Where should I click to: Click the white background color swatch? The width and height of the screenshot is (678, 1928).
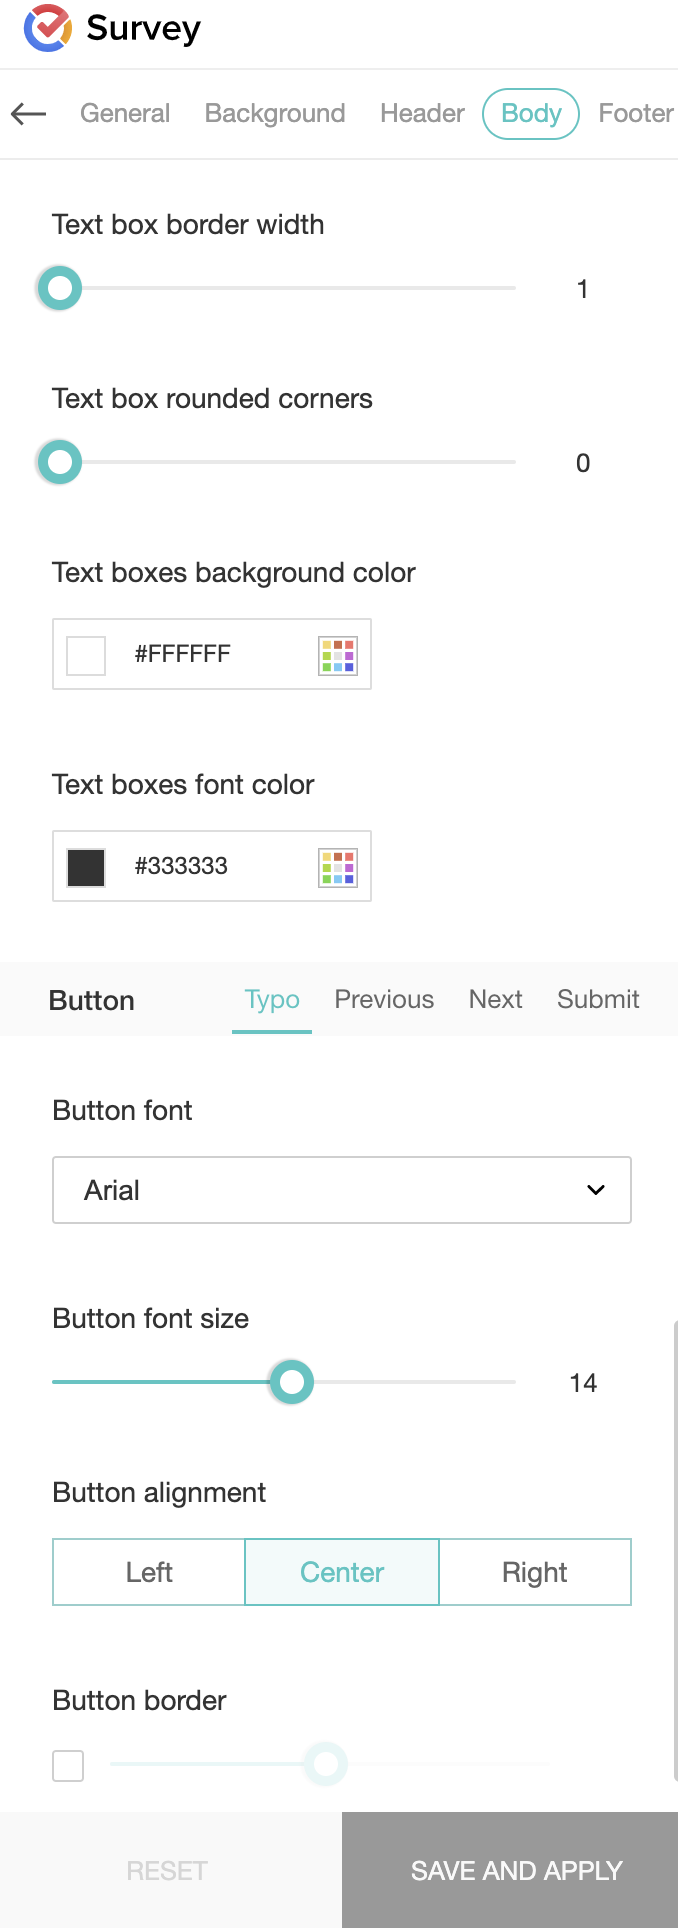pos(86,655)
